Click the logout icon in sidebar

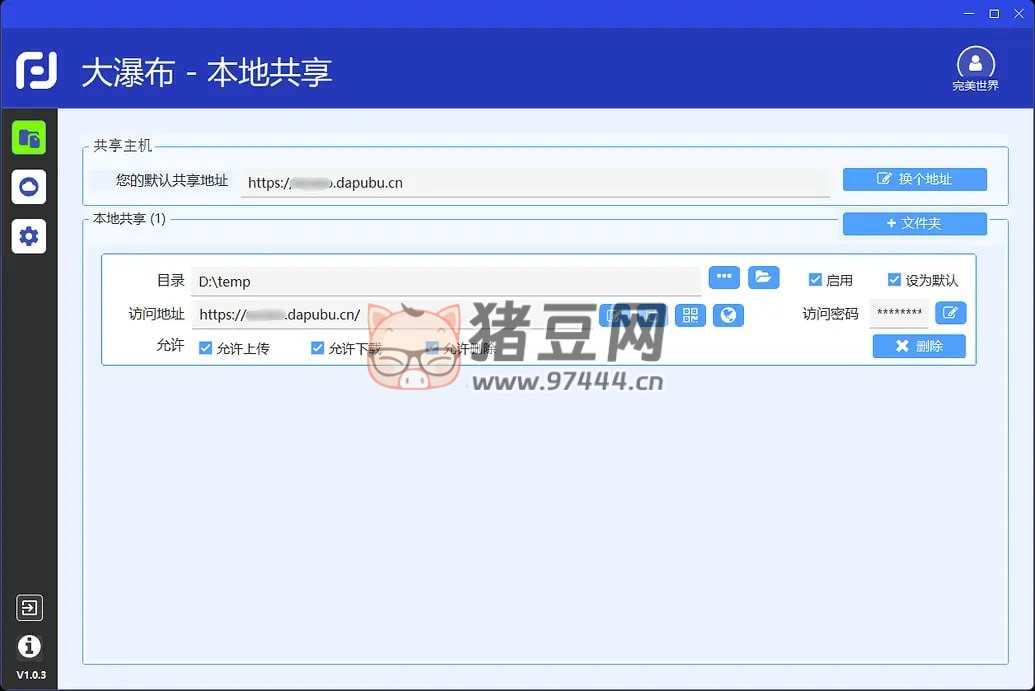pyautogui.click(x=30, y=607)
